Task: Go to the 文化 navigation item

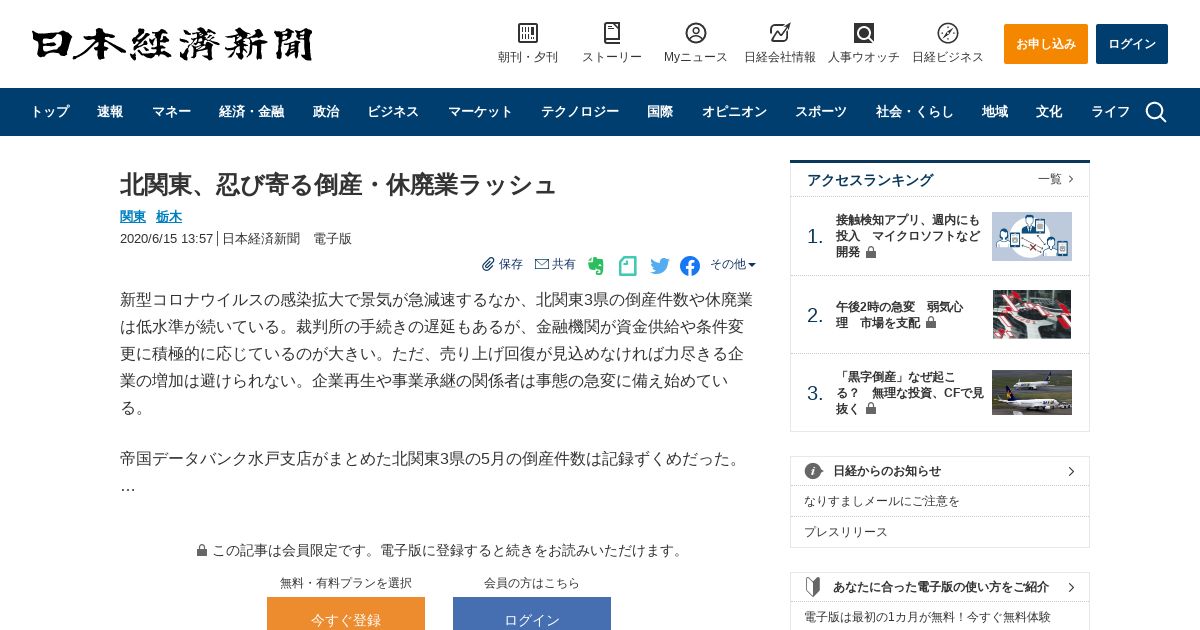Action: point(1049,112)
